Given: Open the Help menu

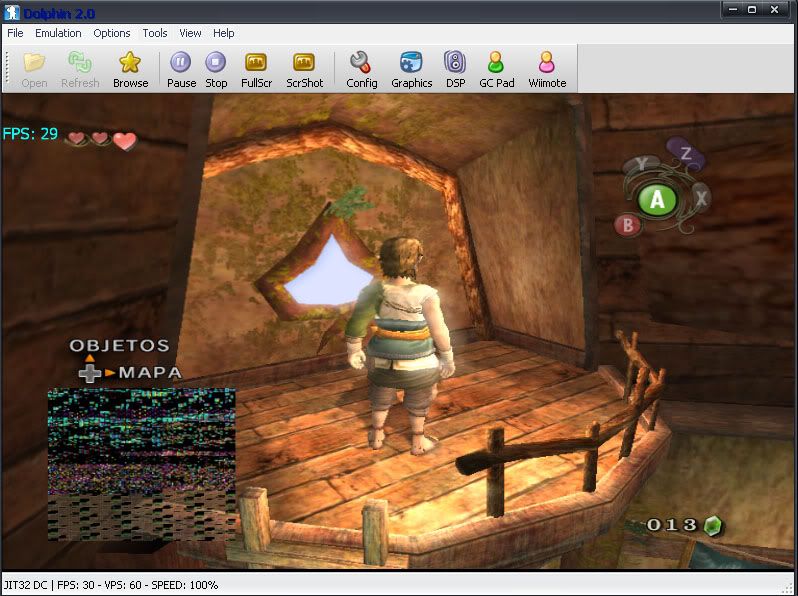Looking at the screenshot, I should tap(223, 33).
